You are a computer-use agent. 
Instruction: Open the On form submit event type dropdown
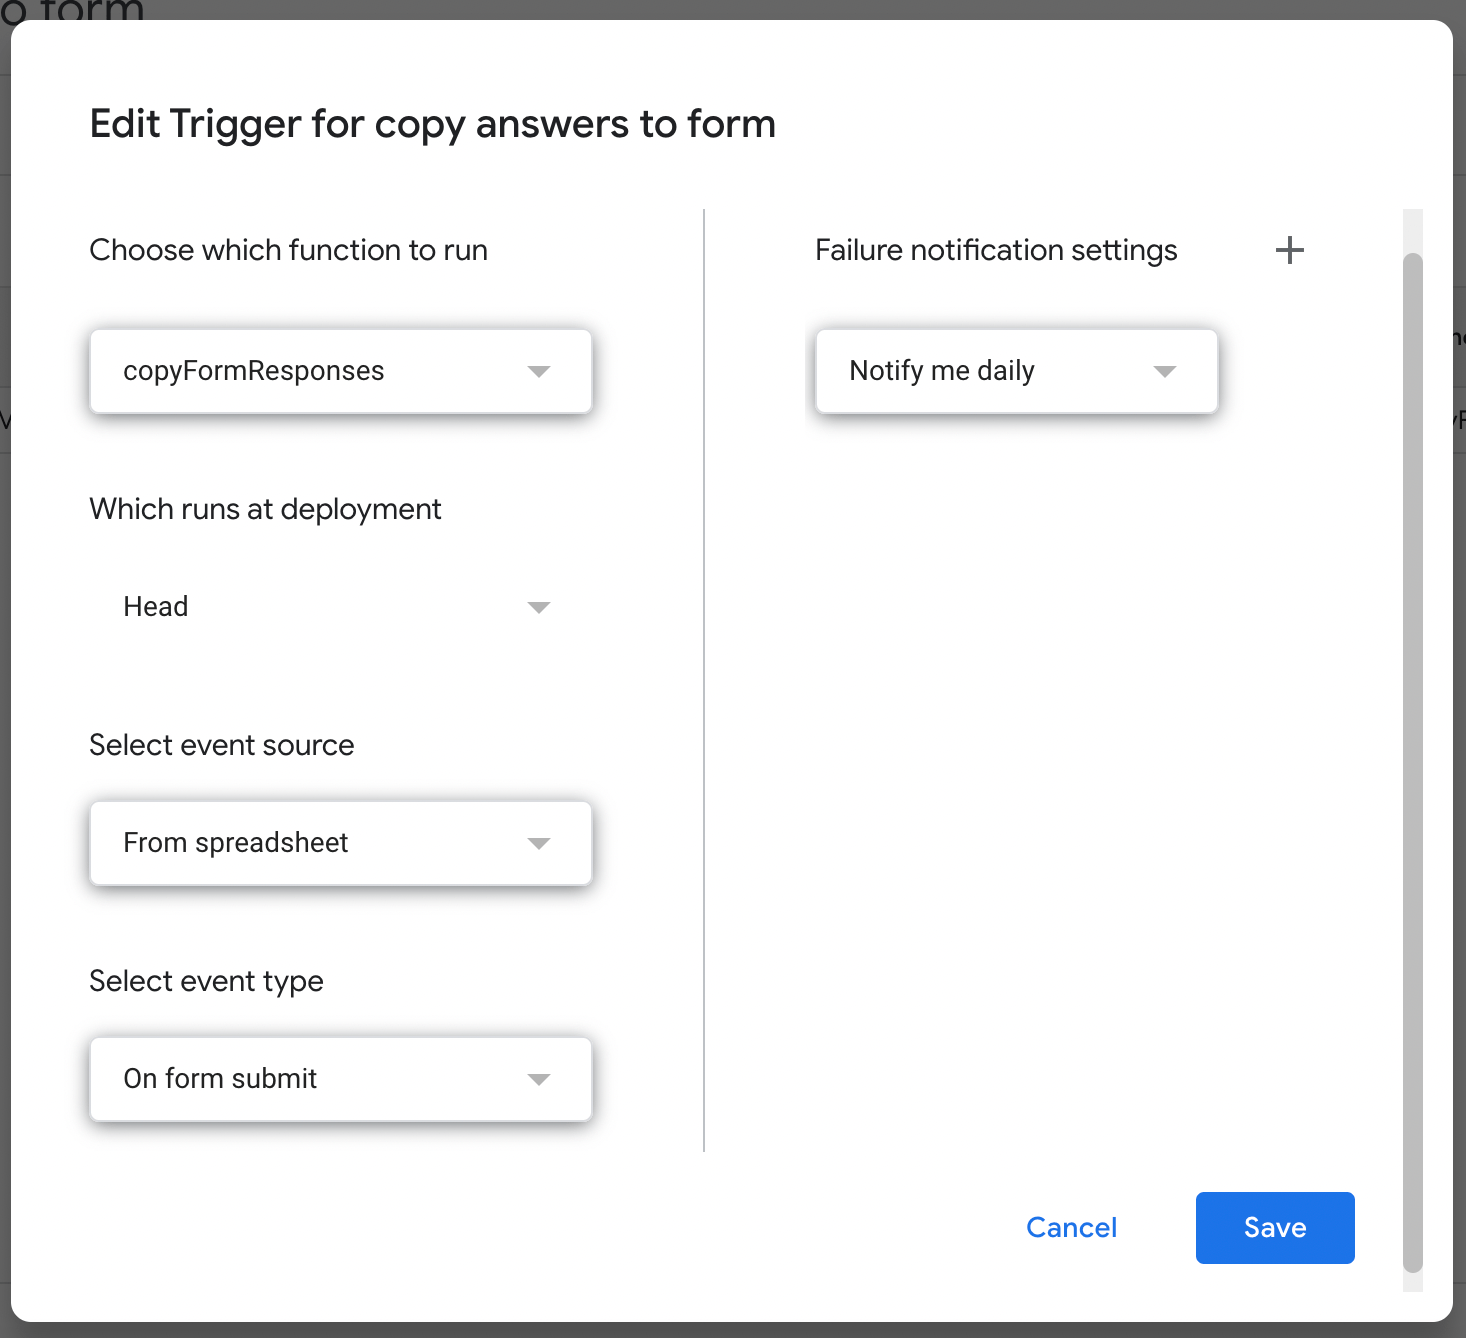(340, 1079)
